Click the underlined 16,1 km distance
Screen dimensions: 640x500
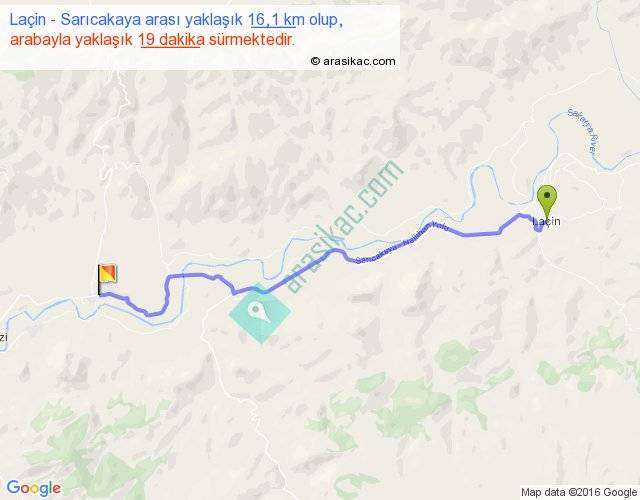click(272, 20)
